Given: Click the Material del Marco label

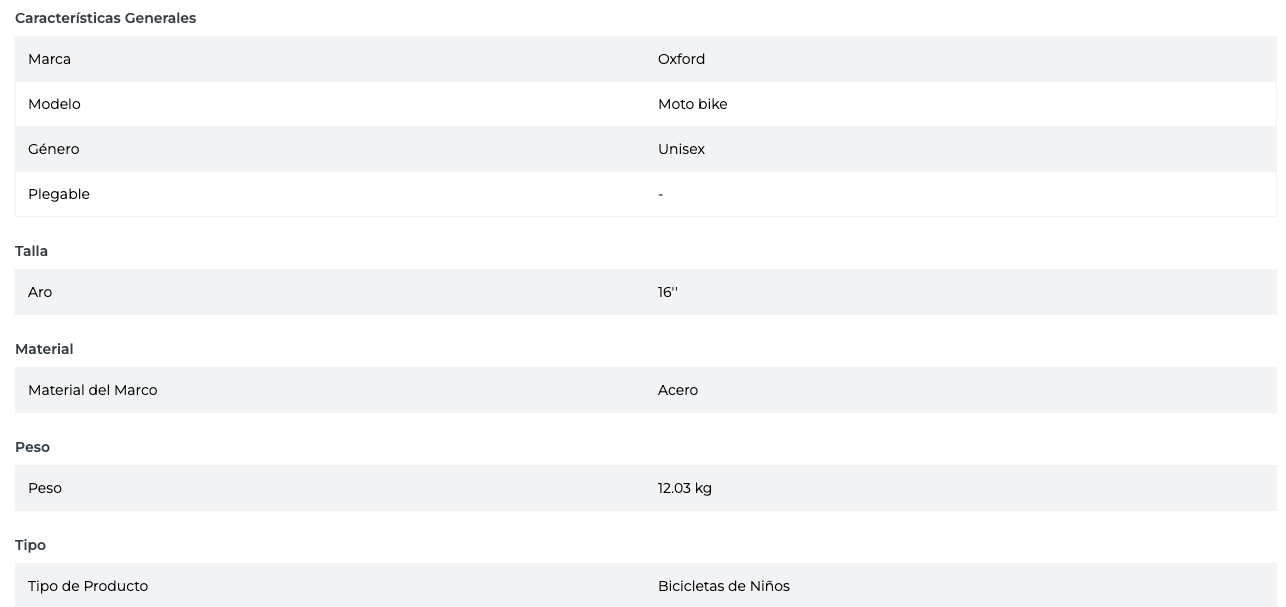Looking at the screenshot, I should pyautogui.click(x=92, y=390).
